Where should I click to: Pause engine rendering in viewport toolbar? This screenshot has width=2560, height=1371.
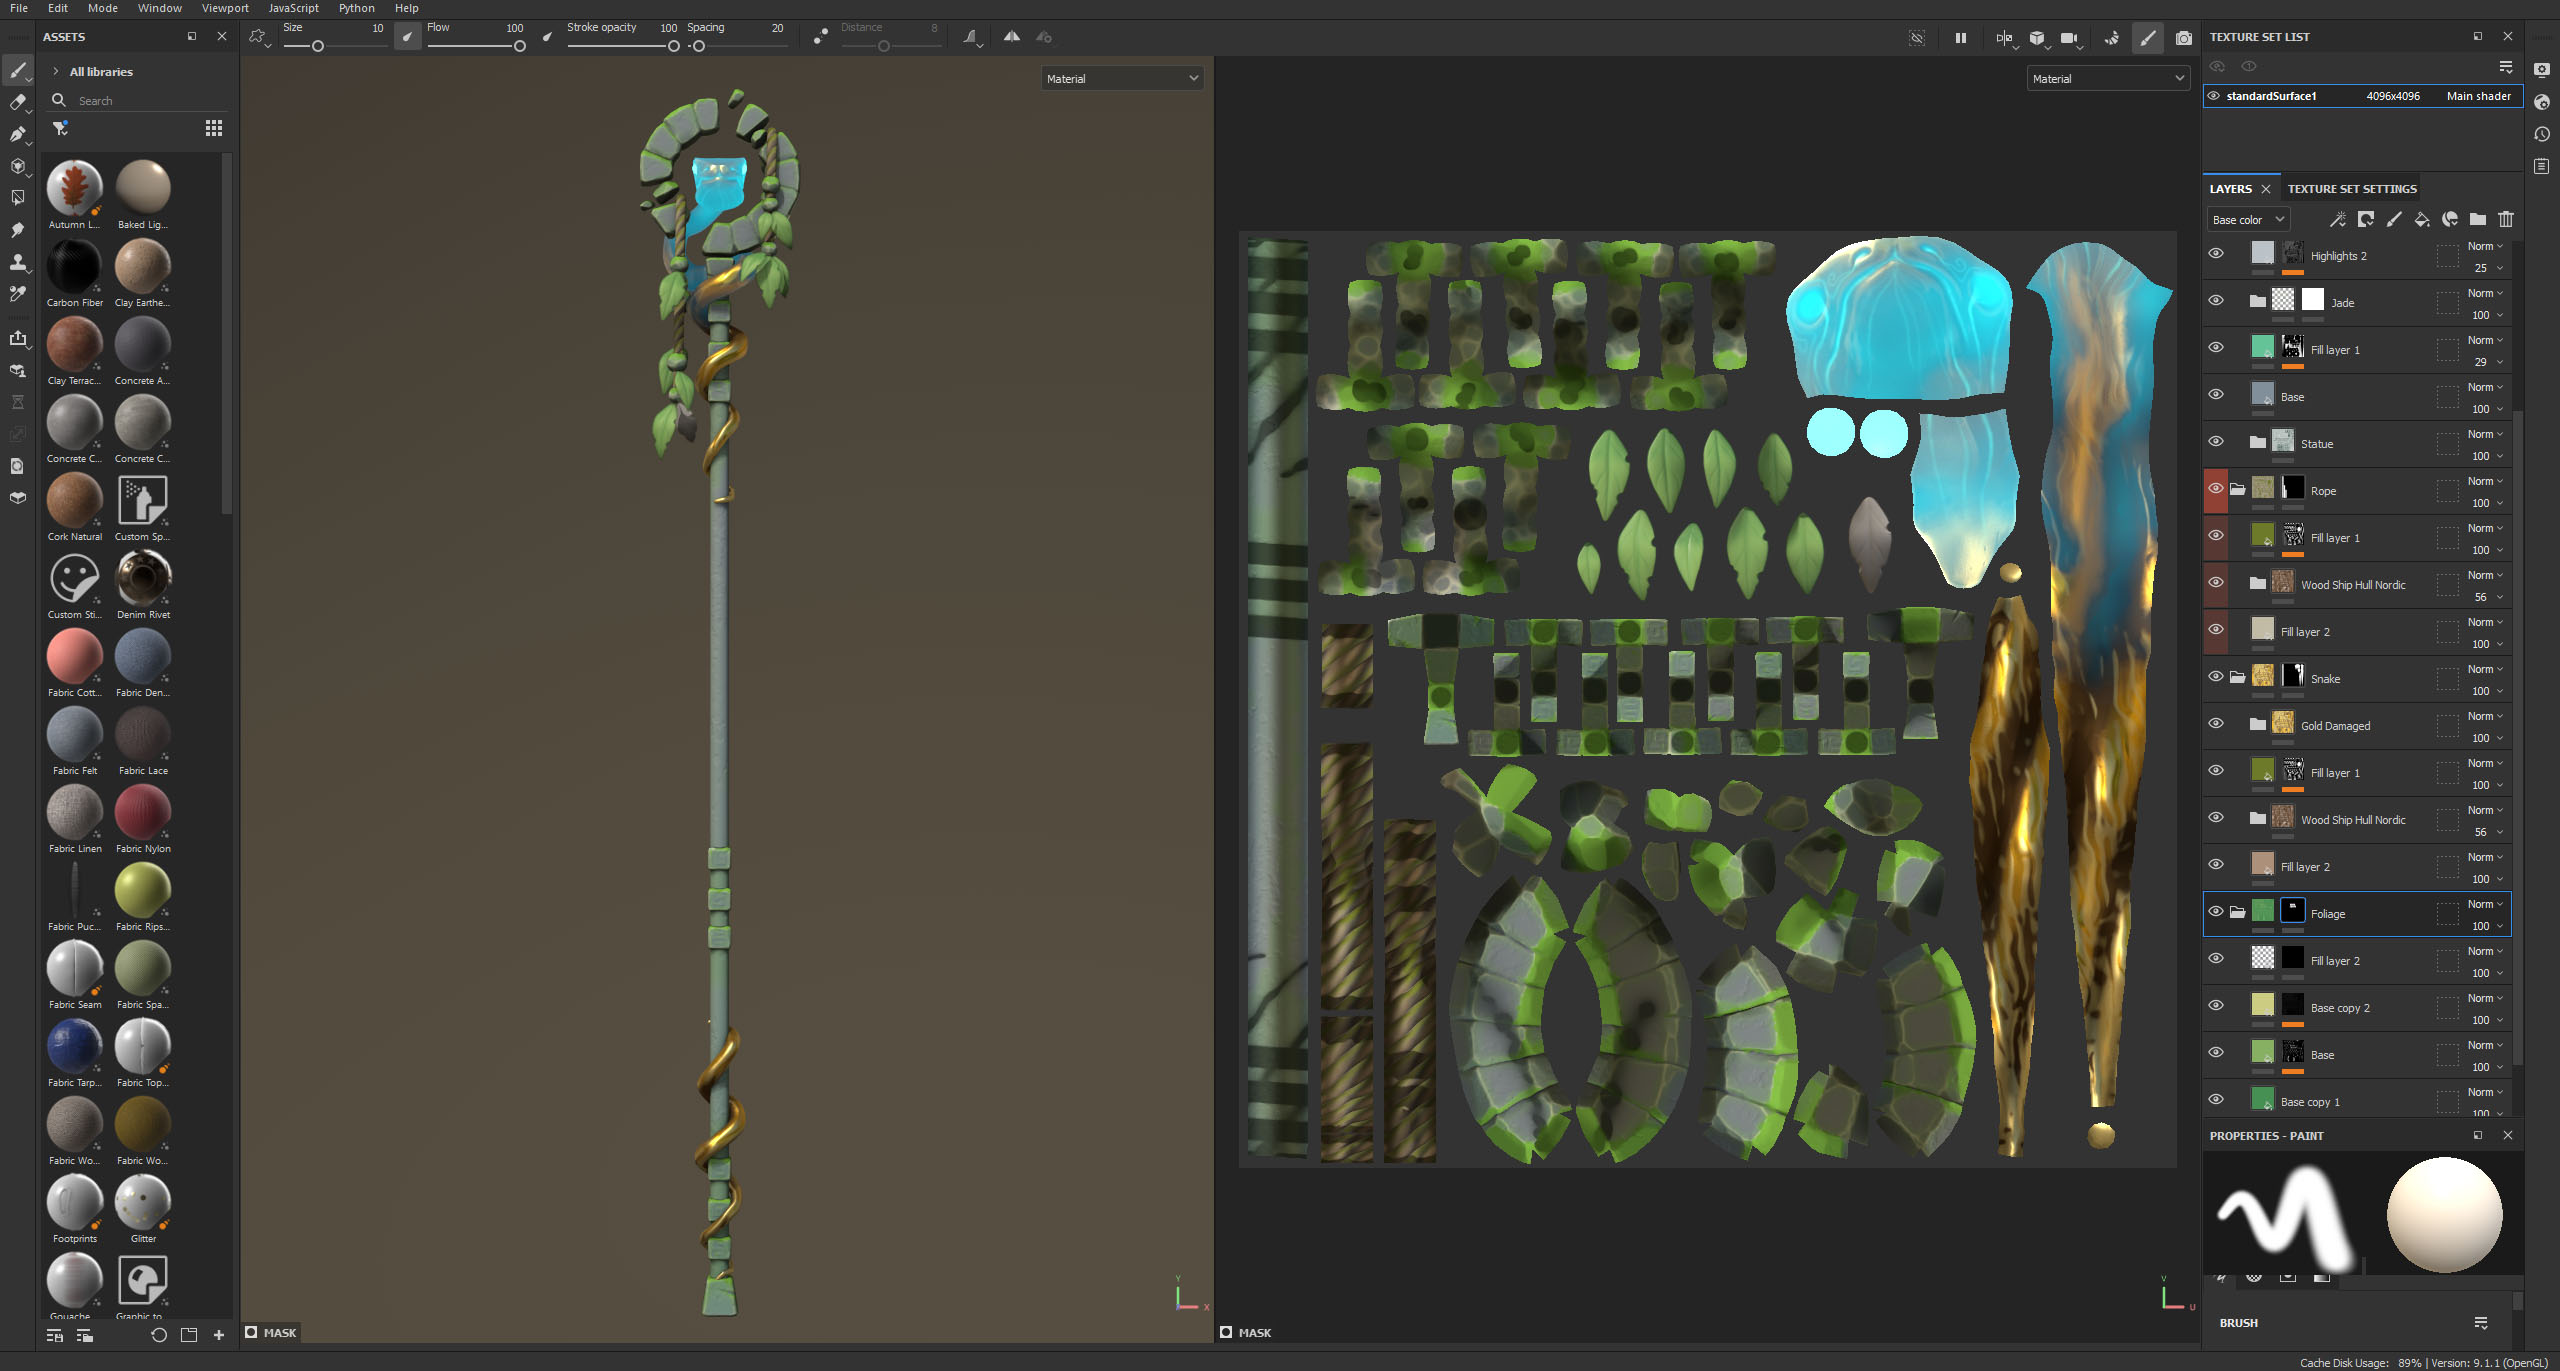[x=1960, y=38]
